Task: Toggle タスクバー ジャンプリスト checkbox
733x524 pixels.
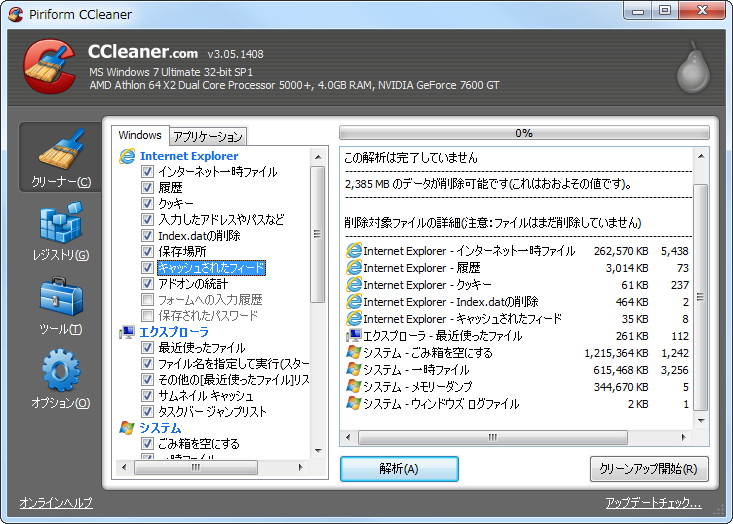Action: pyautogui.click(x=147, y=411)
